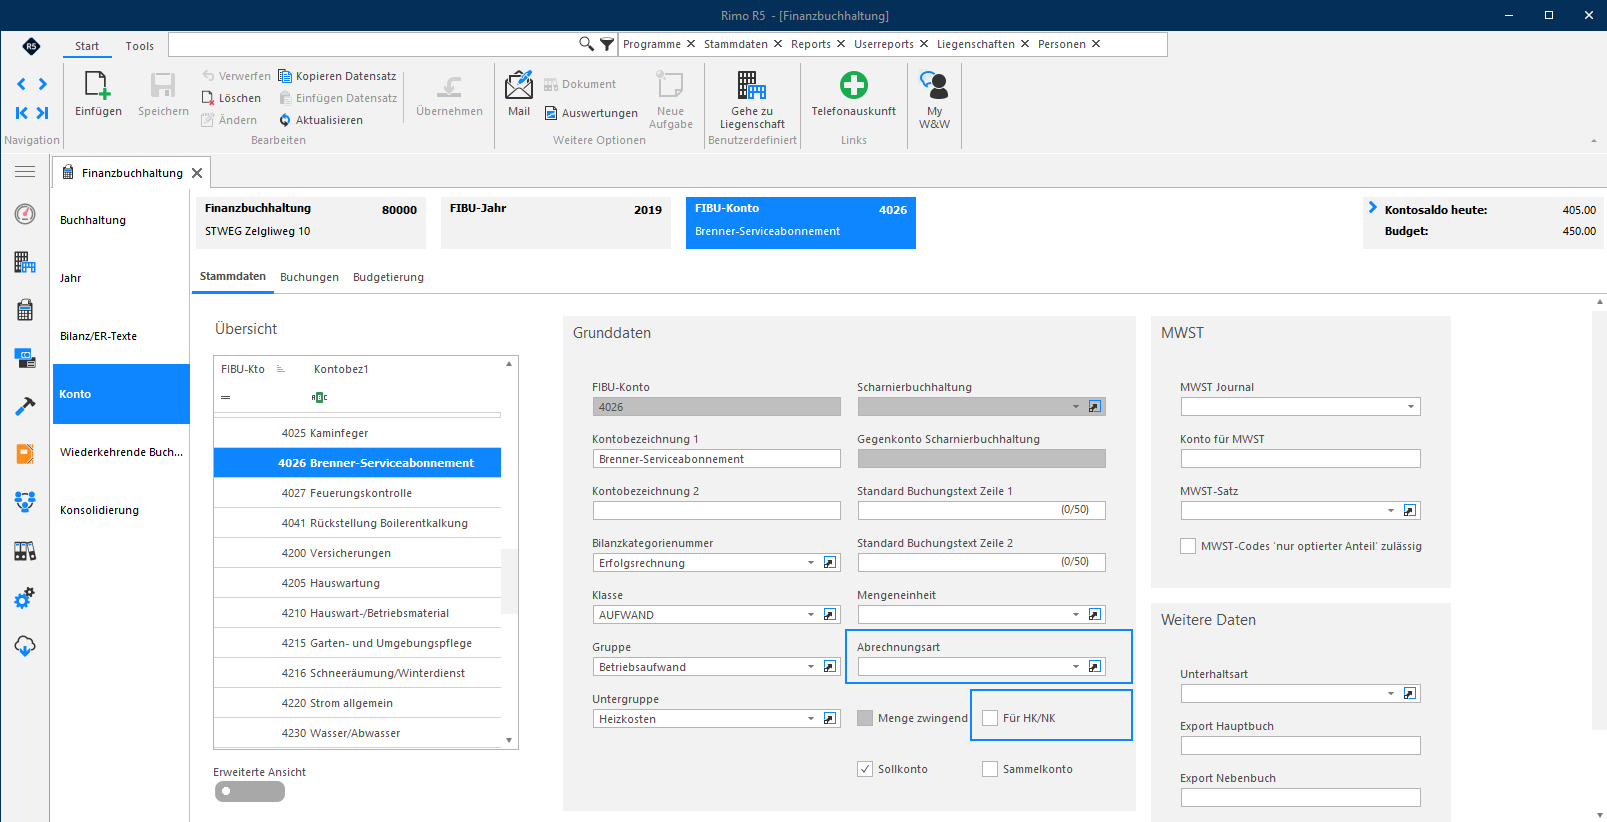This screenshot has height=822, width=1607.
Task: Open the Untergruppe dropdown
Action: 811,719
